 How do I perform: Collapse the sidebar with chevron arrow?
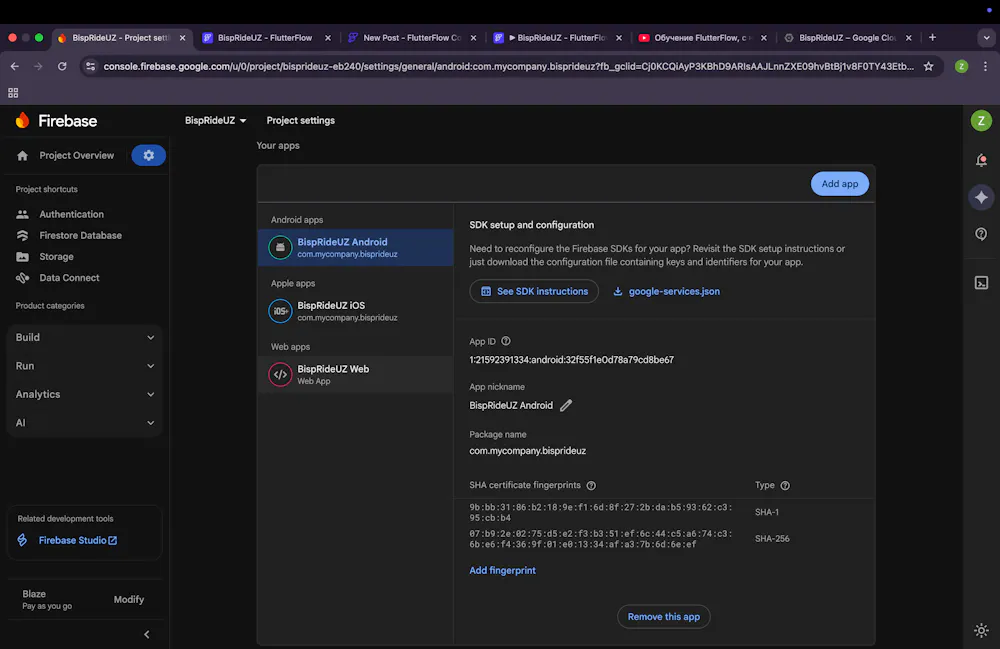[x=147, y=634]
